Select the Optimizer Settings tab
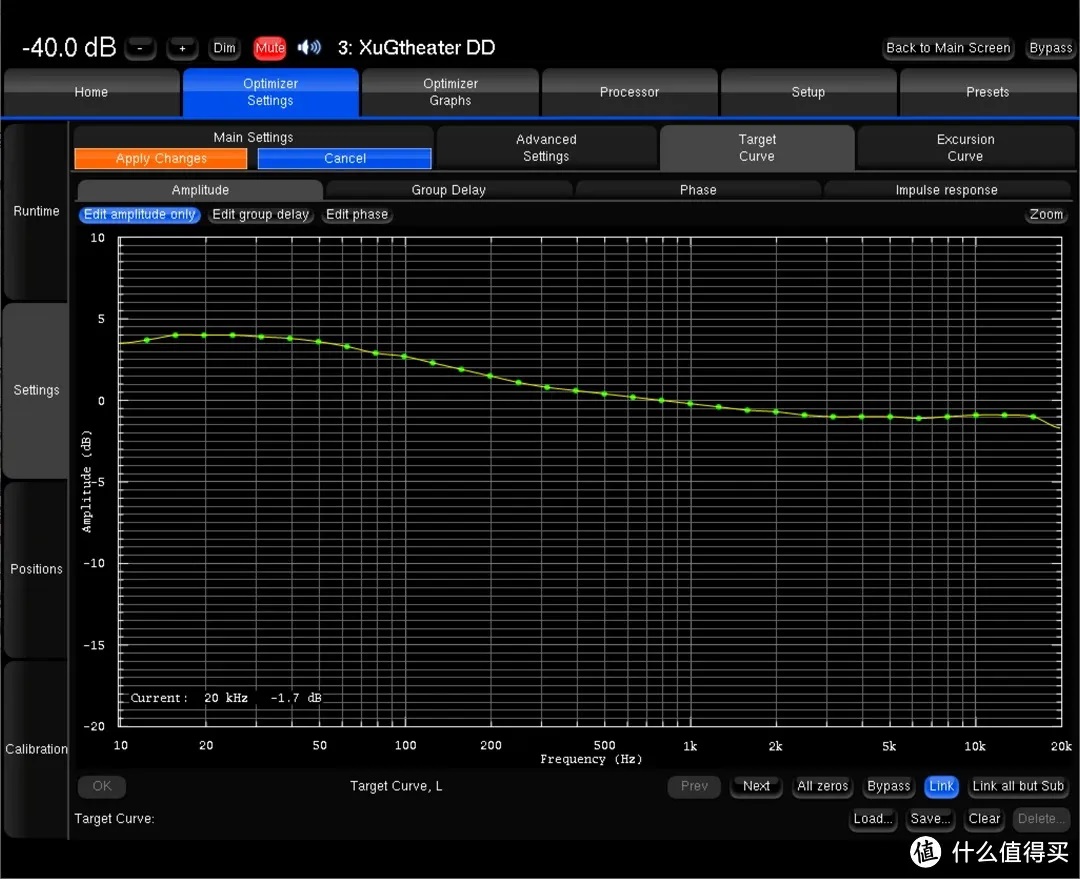Viewport: 1080px width, 879px height. 271,92
